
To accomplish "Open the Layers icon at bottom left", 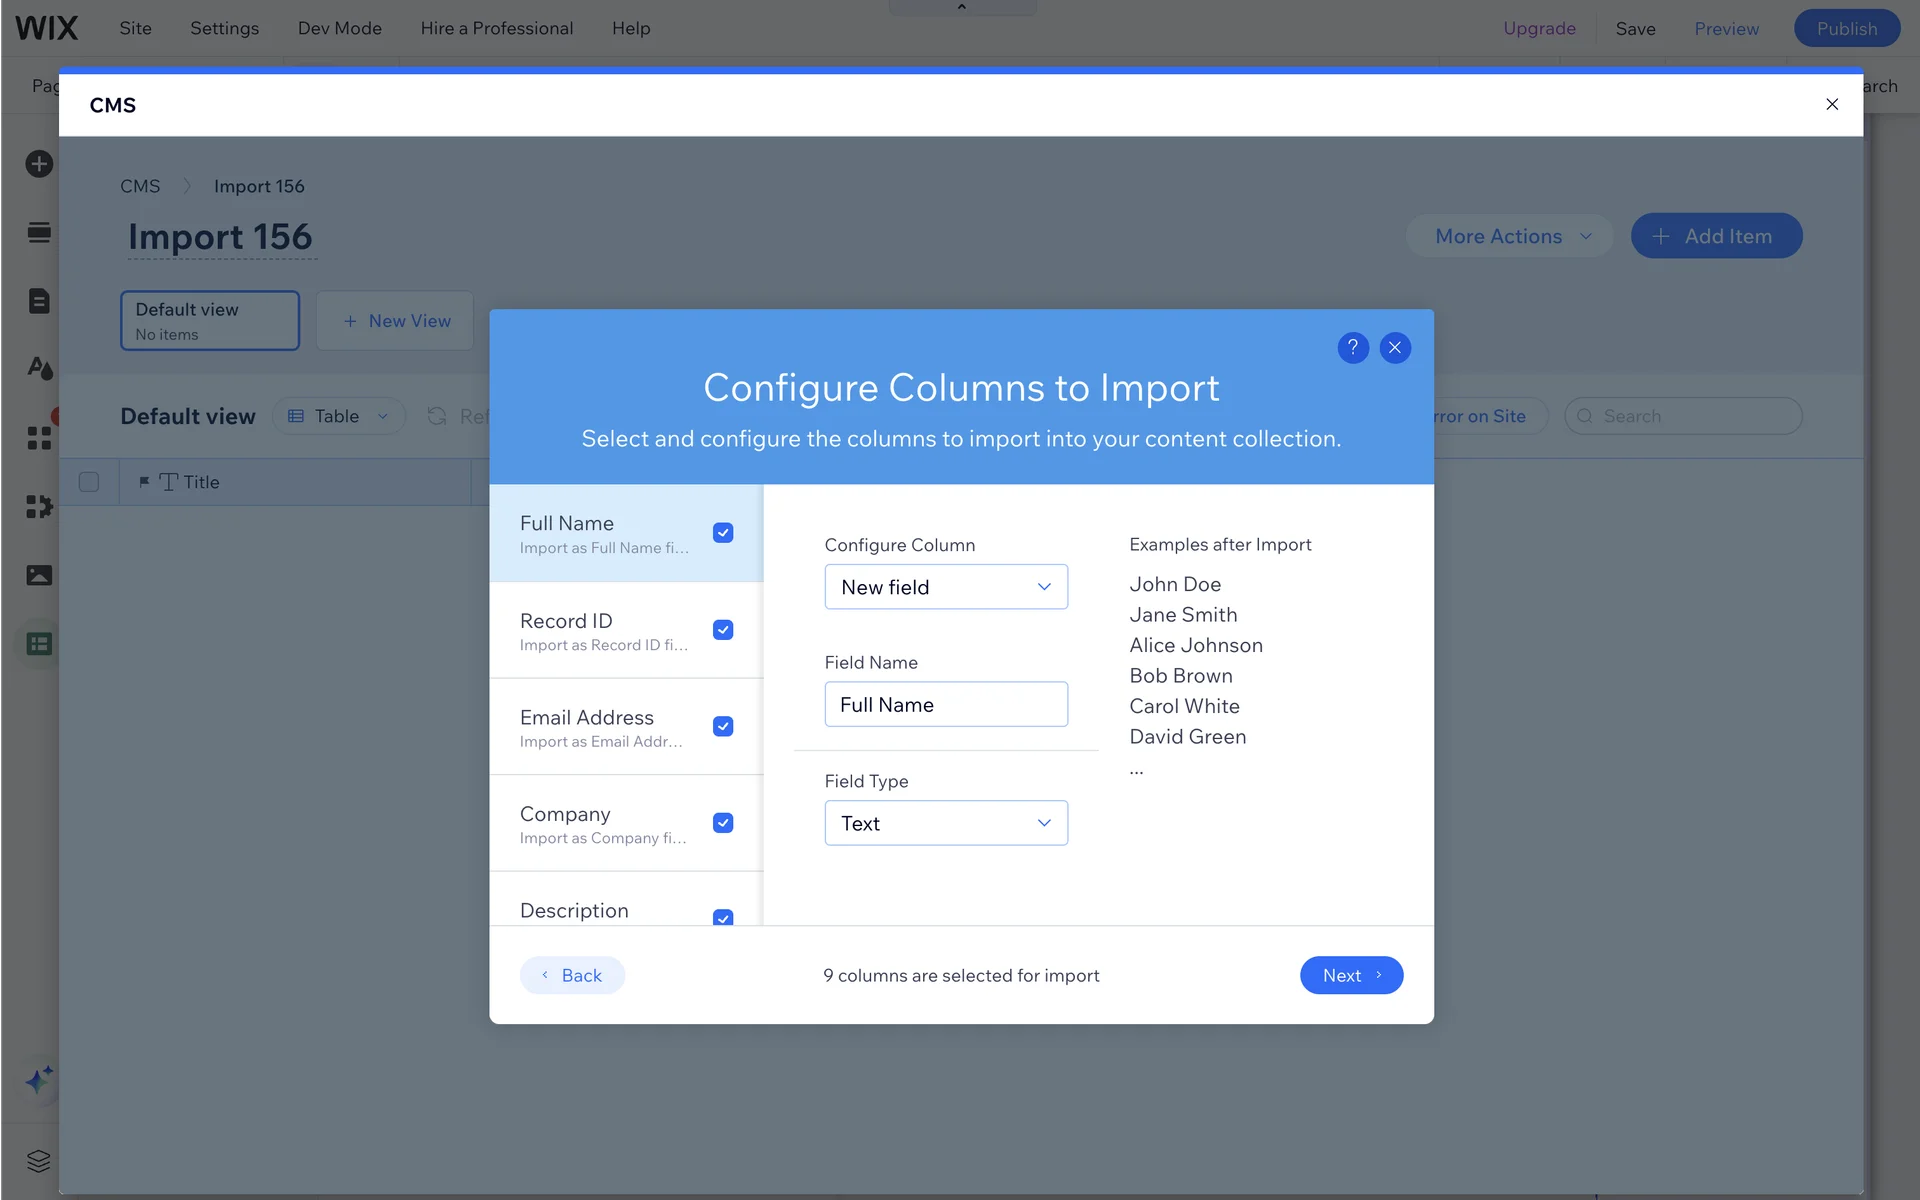I will (39, 1161).
